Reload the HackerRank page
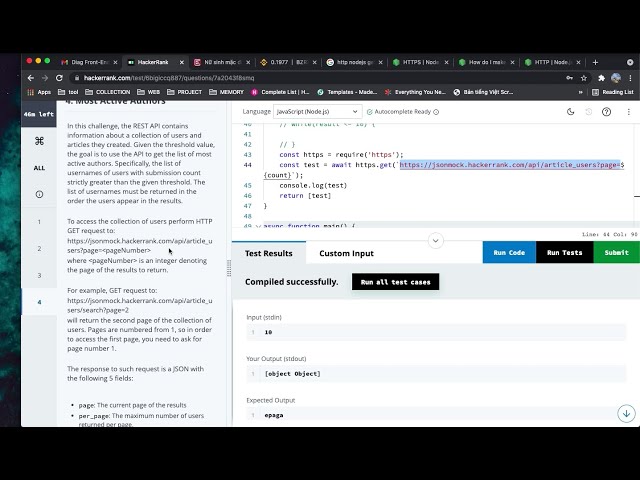Screen dimensions: 640x480 [x=59, y=78]
